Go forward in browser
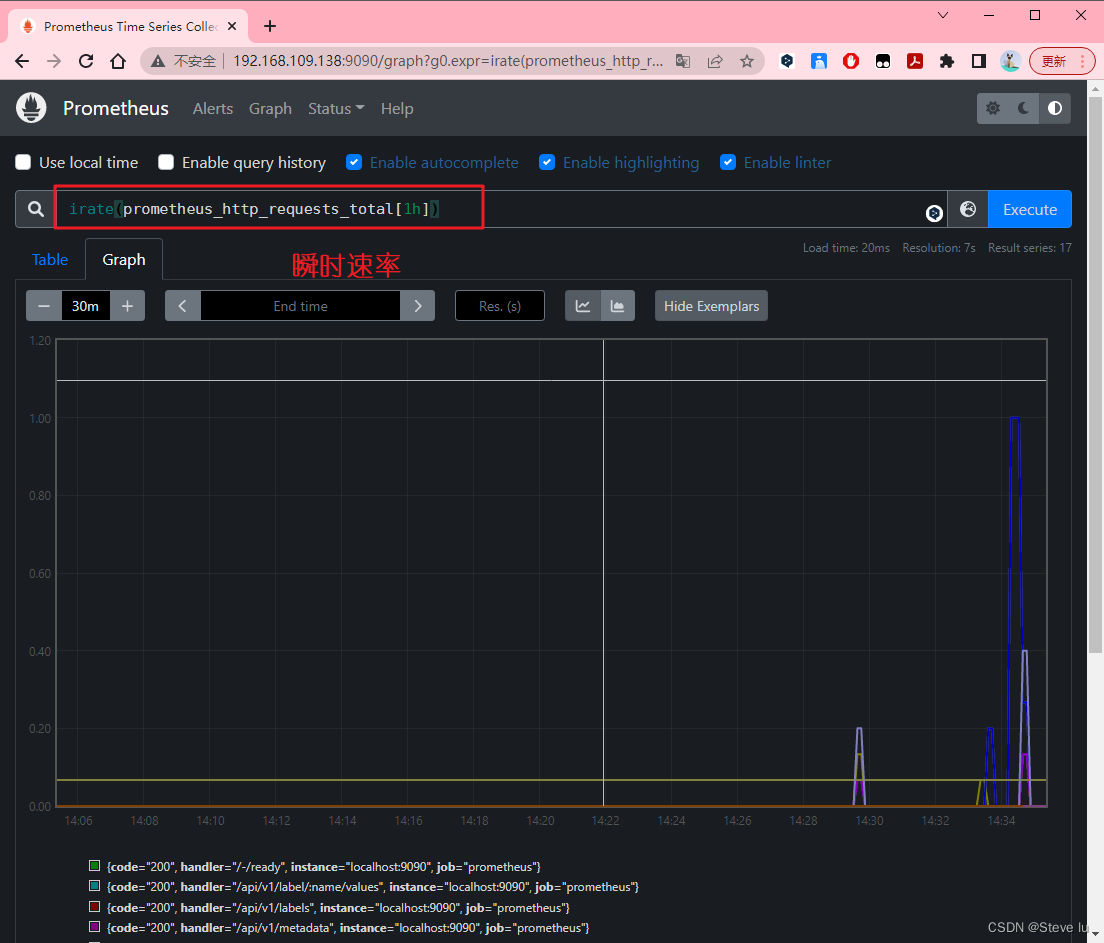 [54, 61]
